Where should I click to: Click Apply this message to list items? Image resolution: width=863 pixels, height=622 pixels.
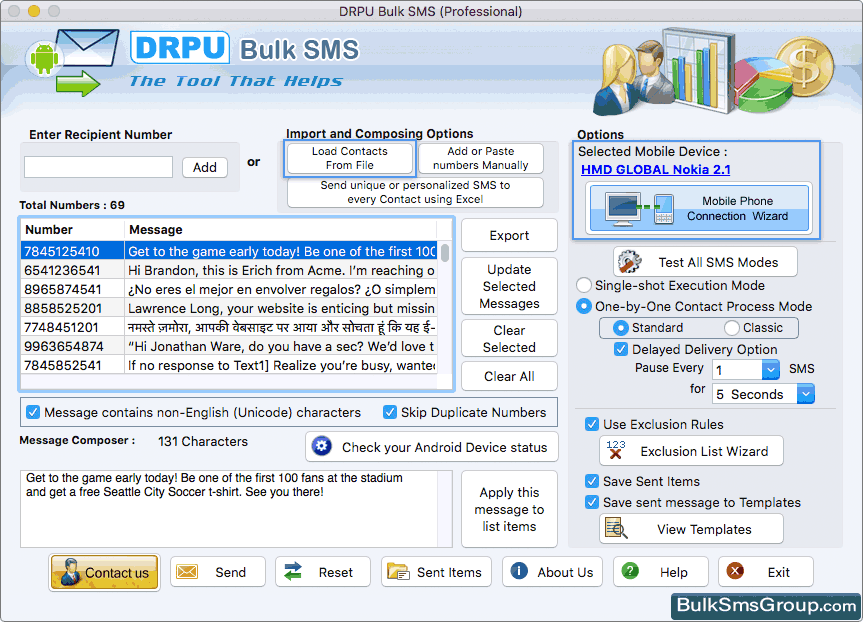pyautogui.click(x=509, y=509)
